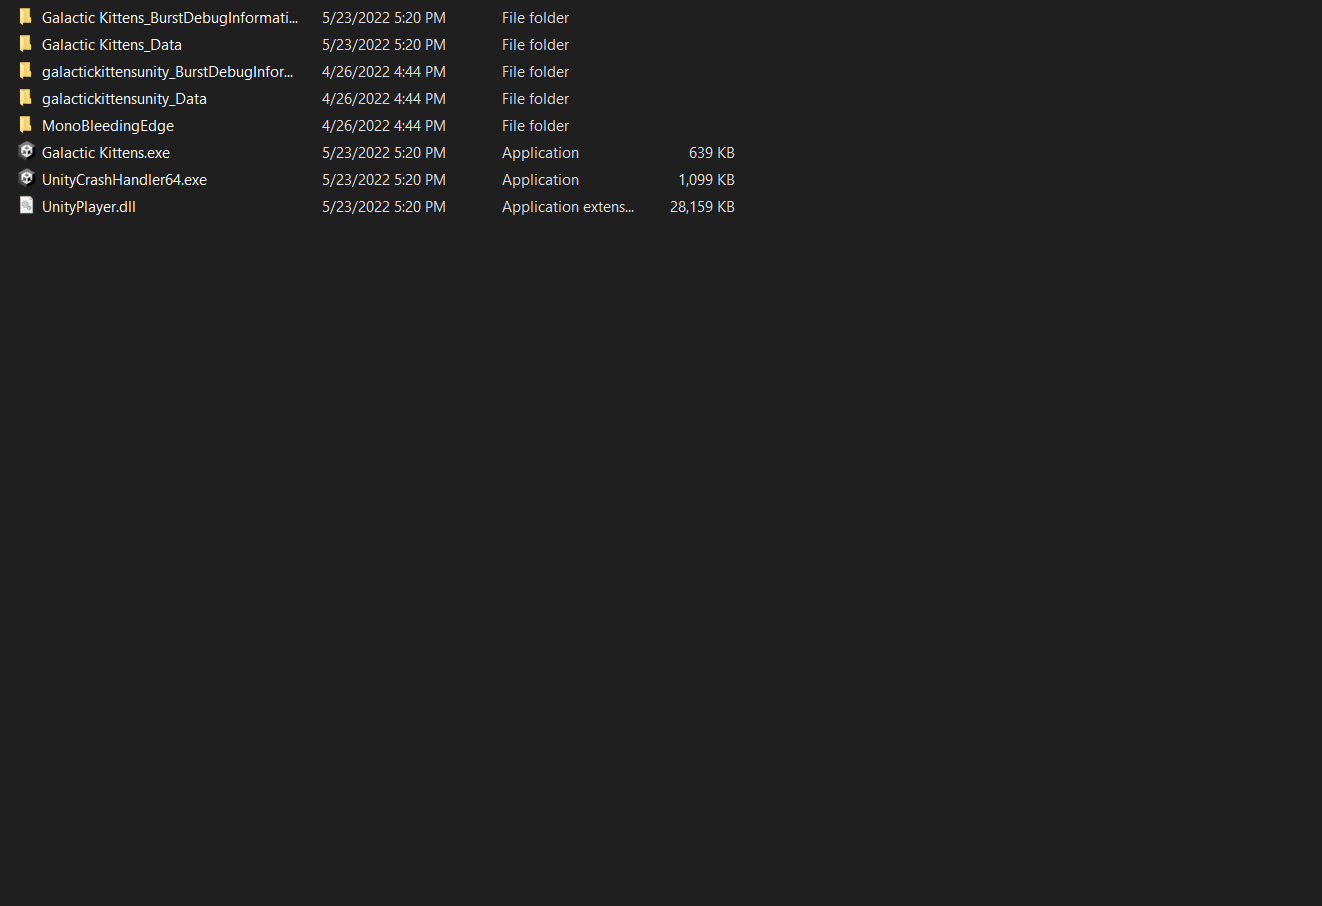Click Unity icon of Galactic Kittens.exe
The height and width of the screenshot is (906, 1322).
27,152
